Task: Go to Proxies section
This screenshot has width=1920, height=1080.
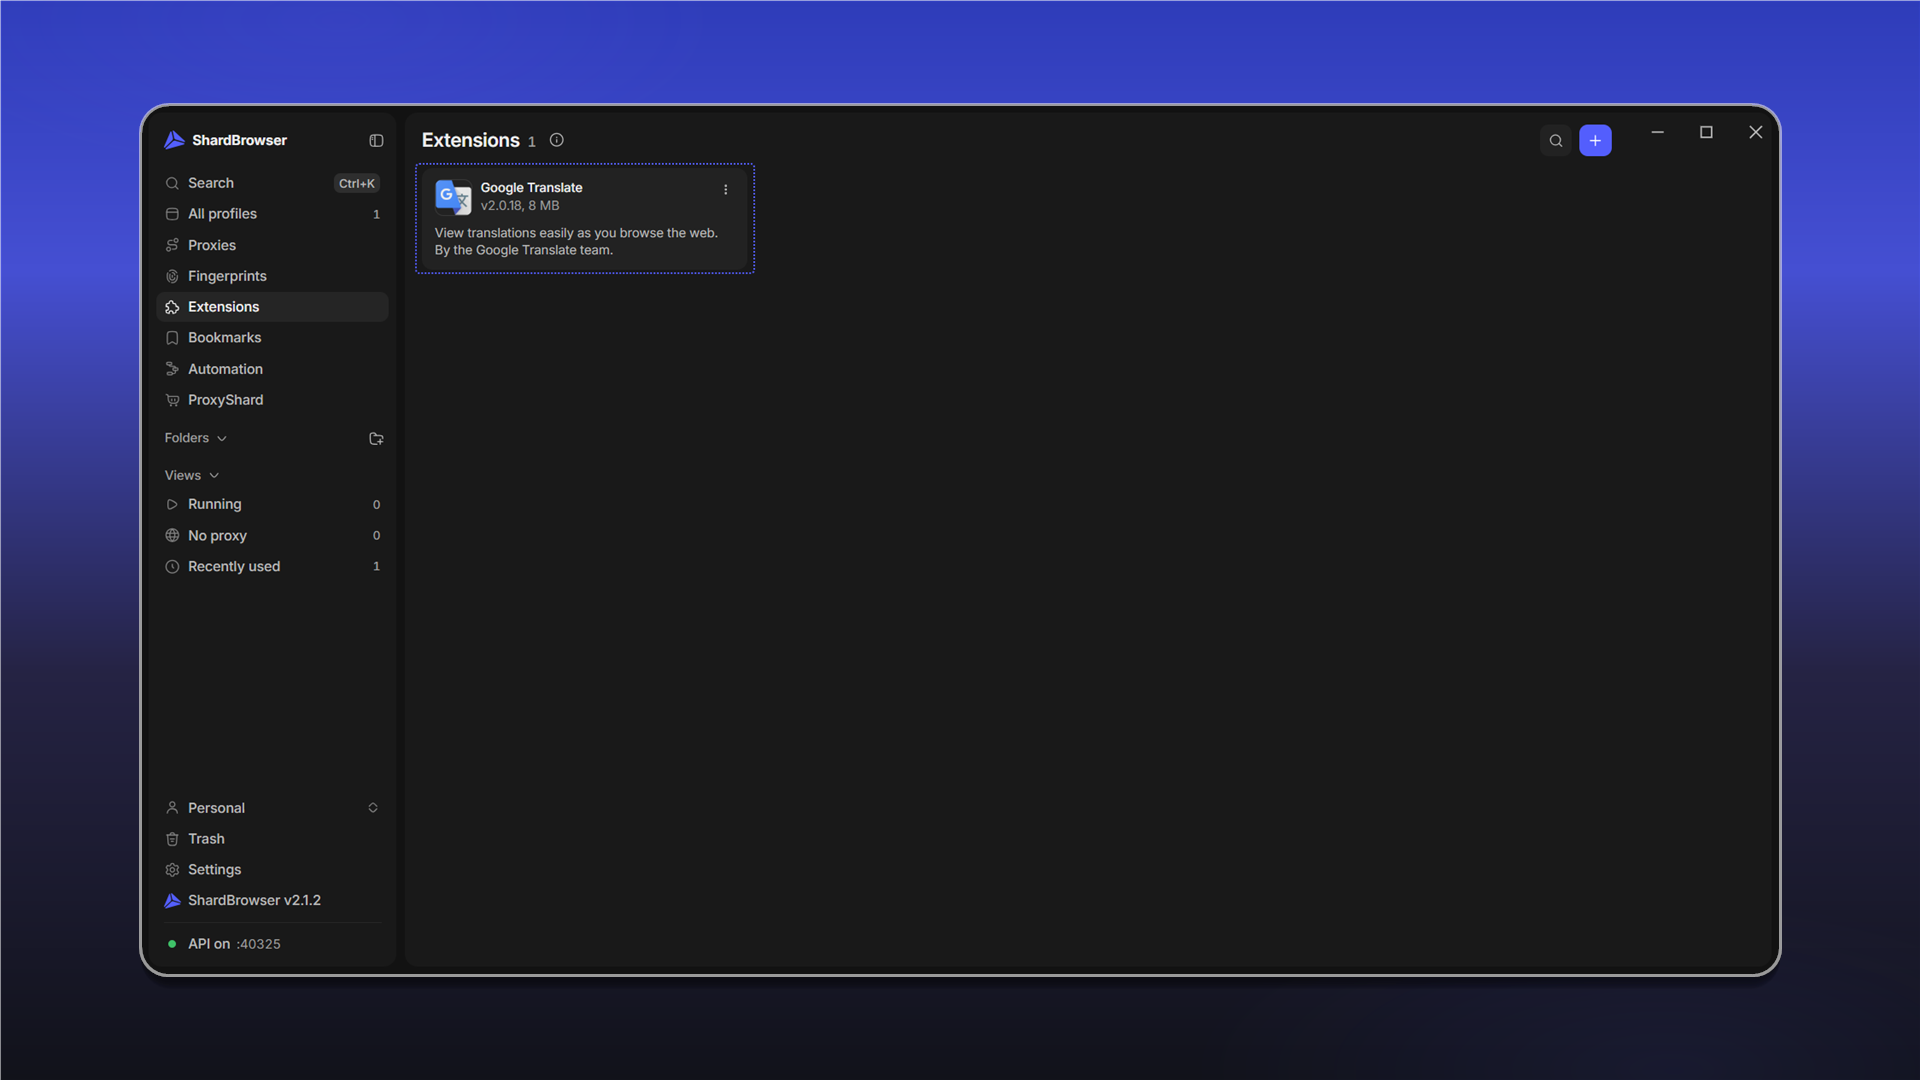Action: coord(272,245)
